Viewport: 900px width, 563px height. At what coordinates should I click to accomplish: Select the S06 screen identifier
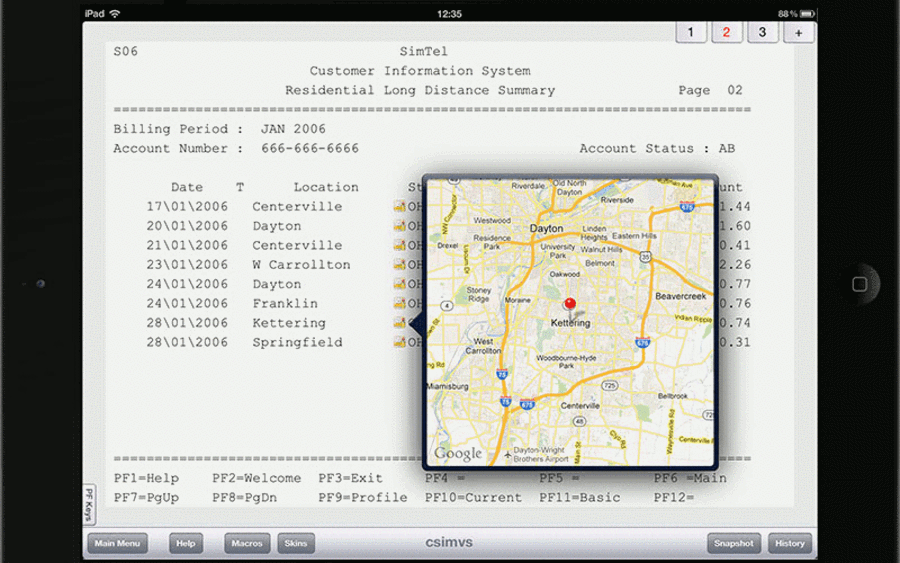coord(126,52)
